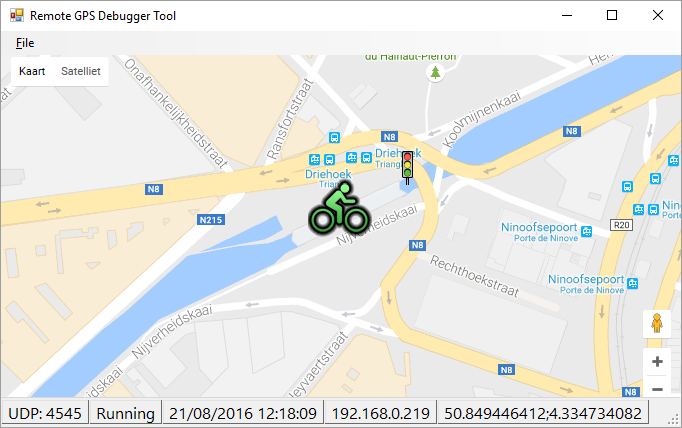This screenshot has width=682, height=428.
Task: Click the Running status label
Action: 125,413
